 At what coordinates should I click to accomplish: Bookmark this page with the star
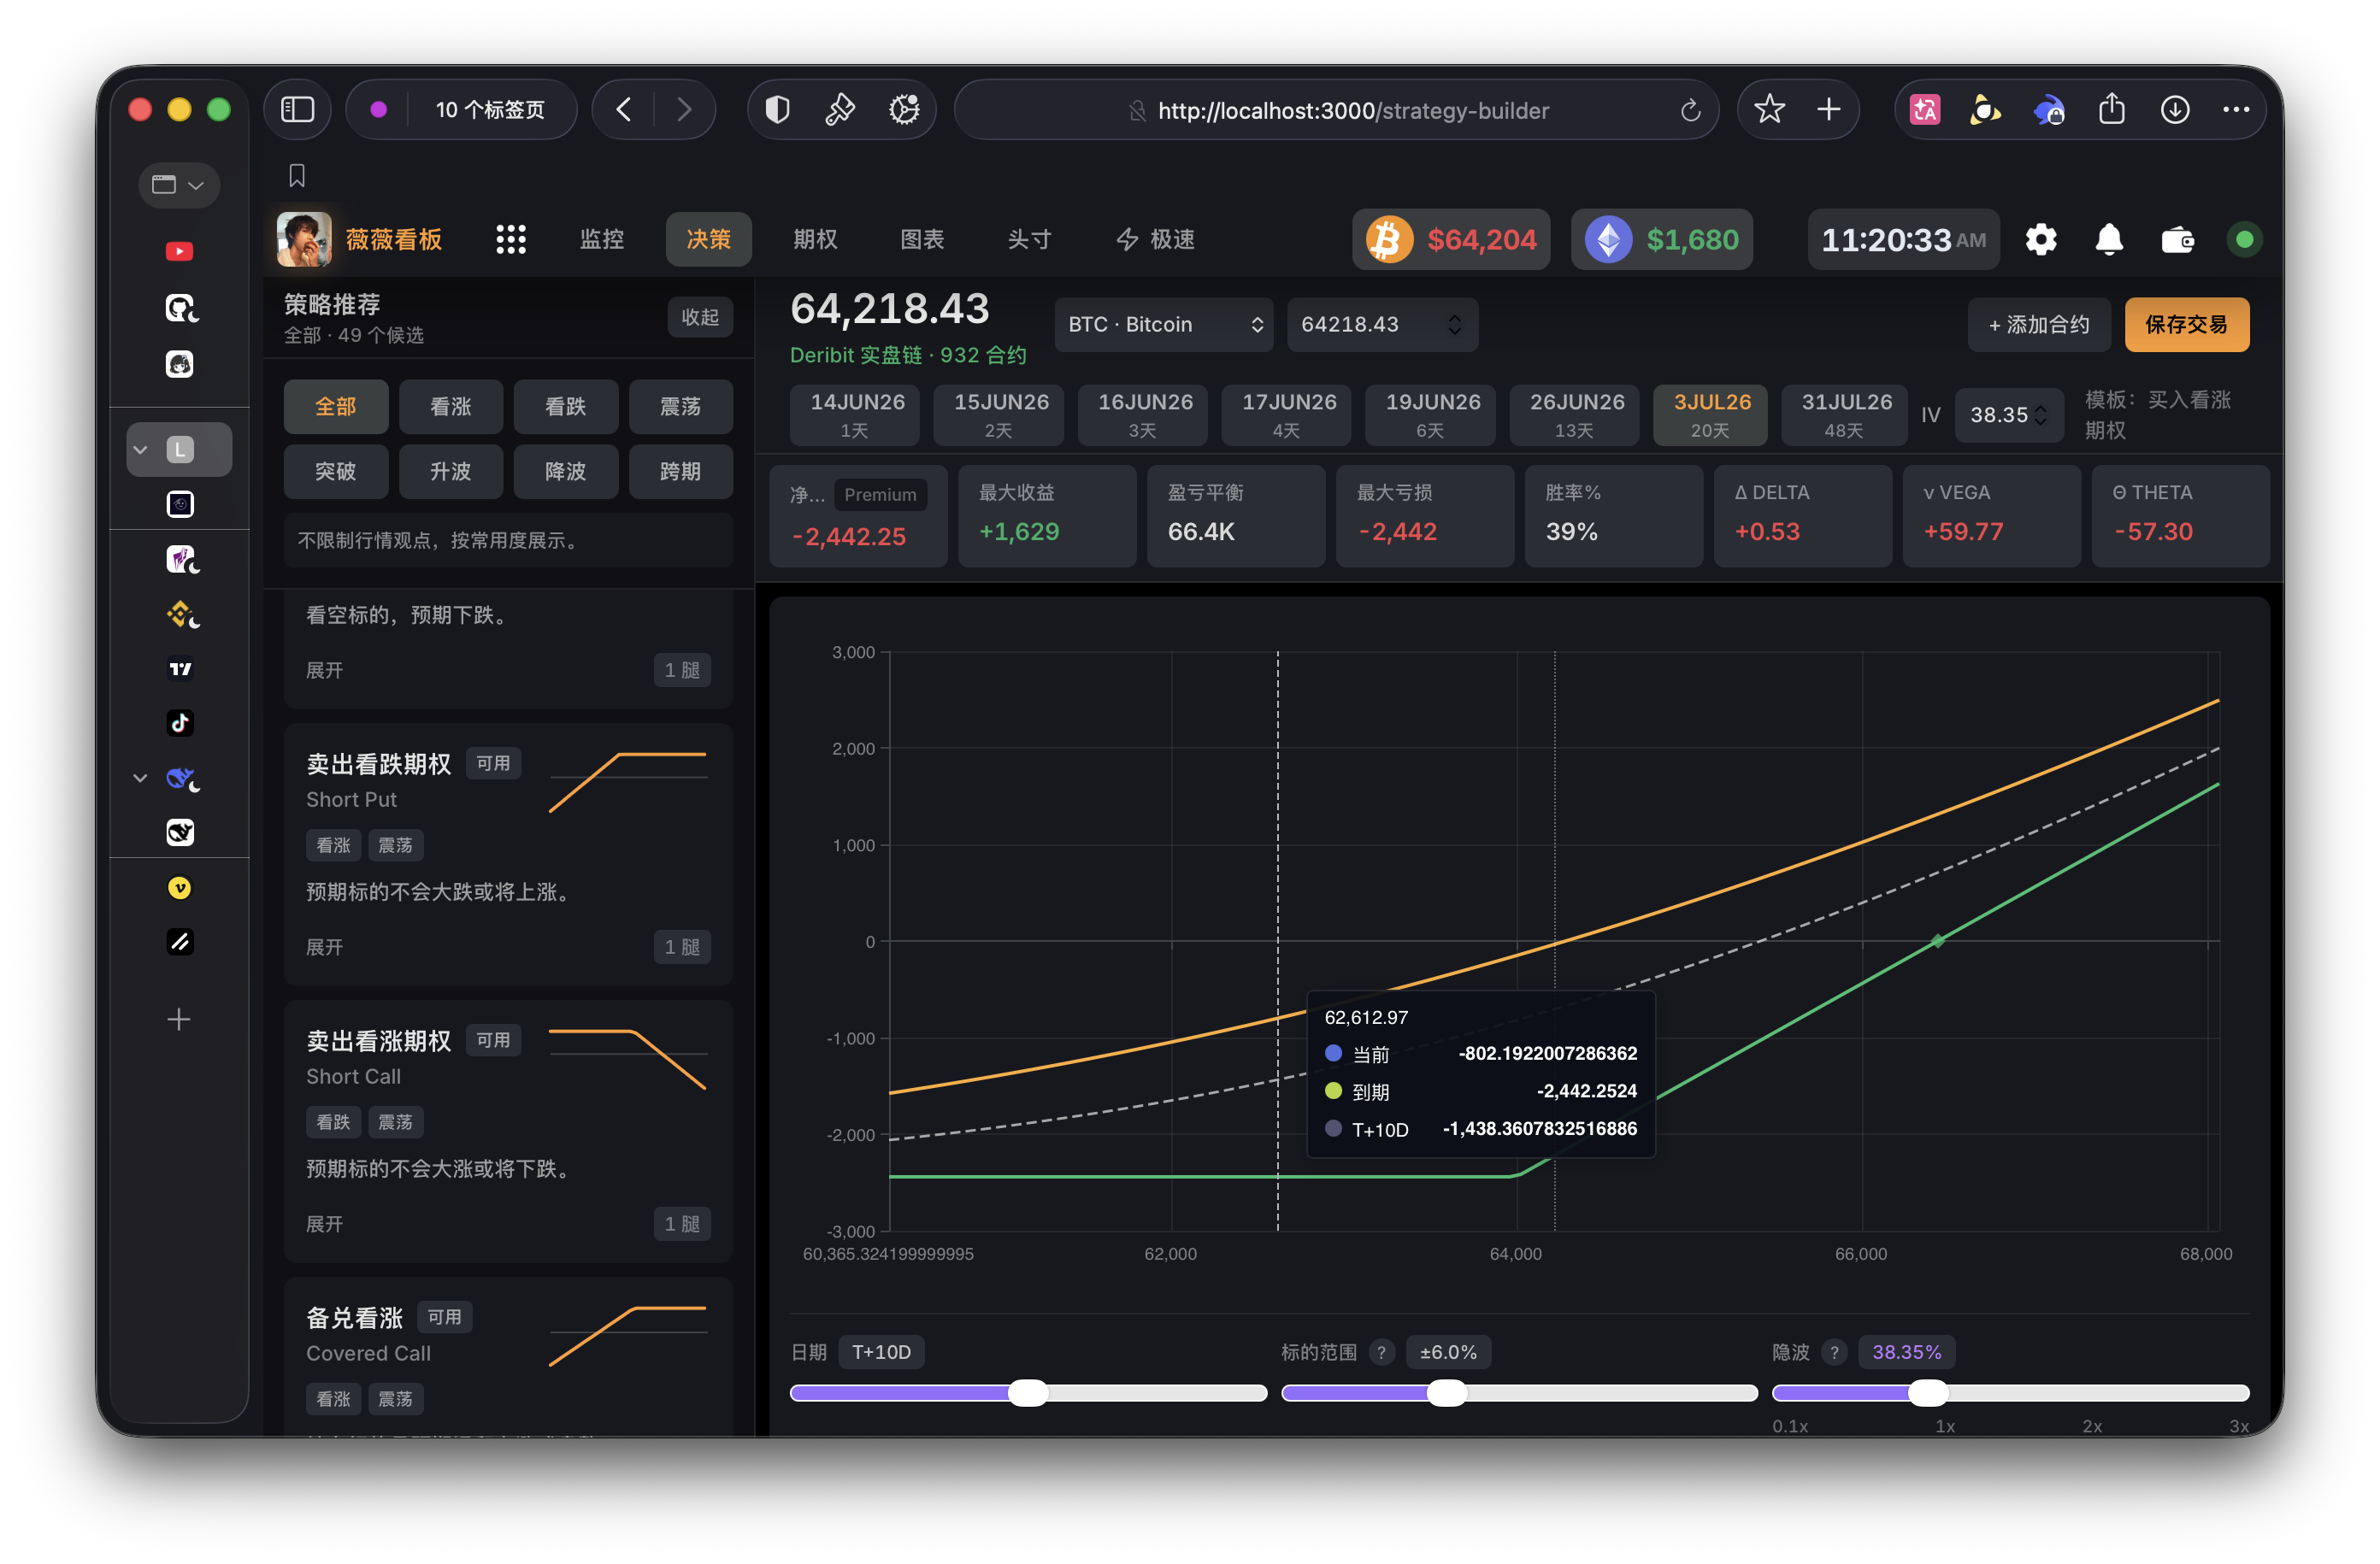coord(1769,110)
